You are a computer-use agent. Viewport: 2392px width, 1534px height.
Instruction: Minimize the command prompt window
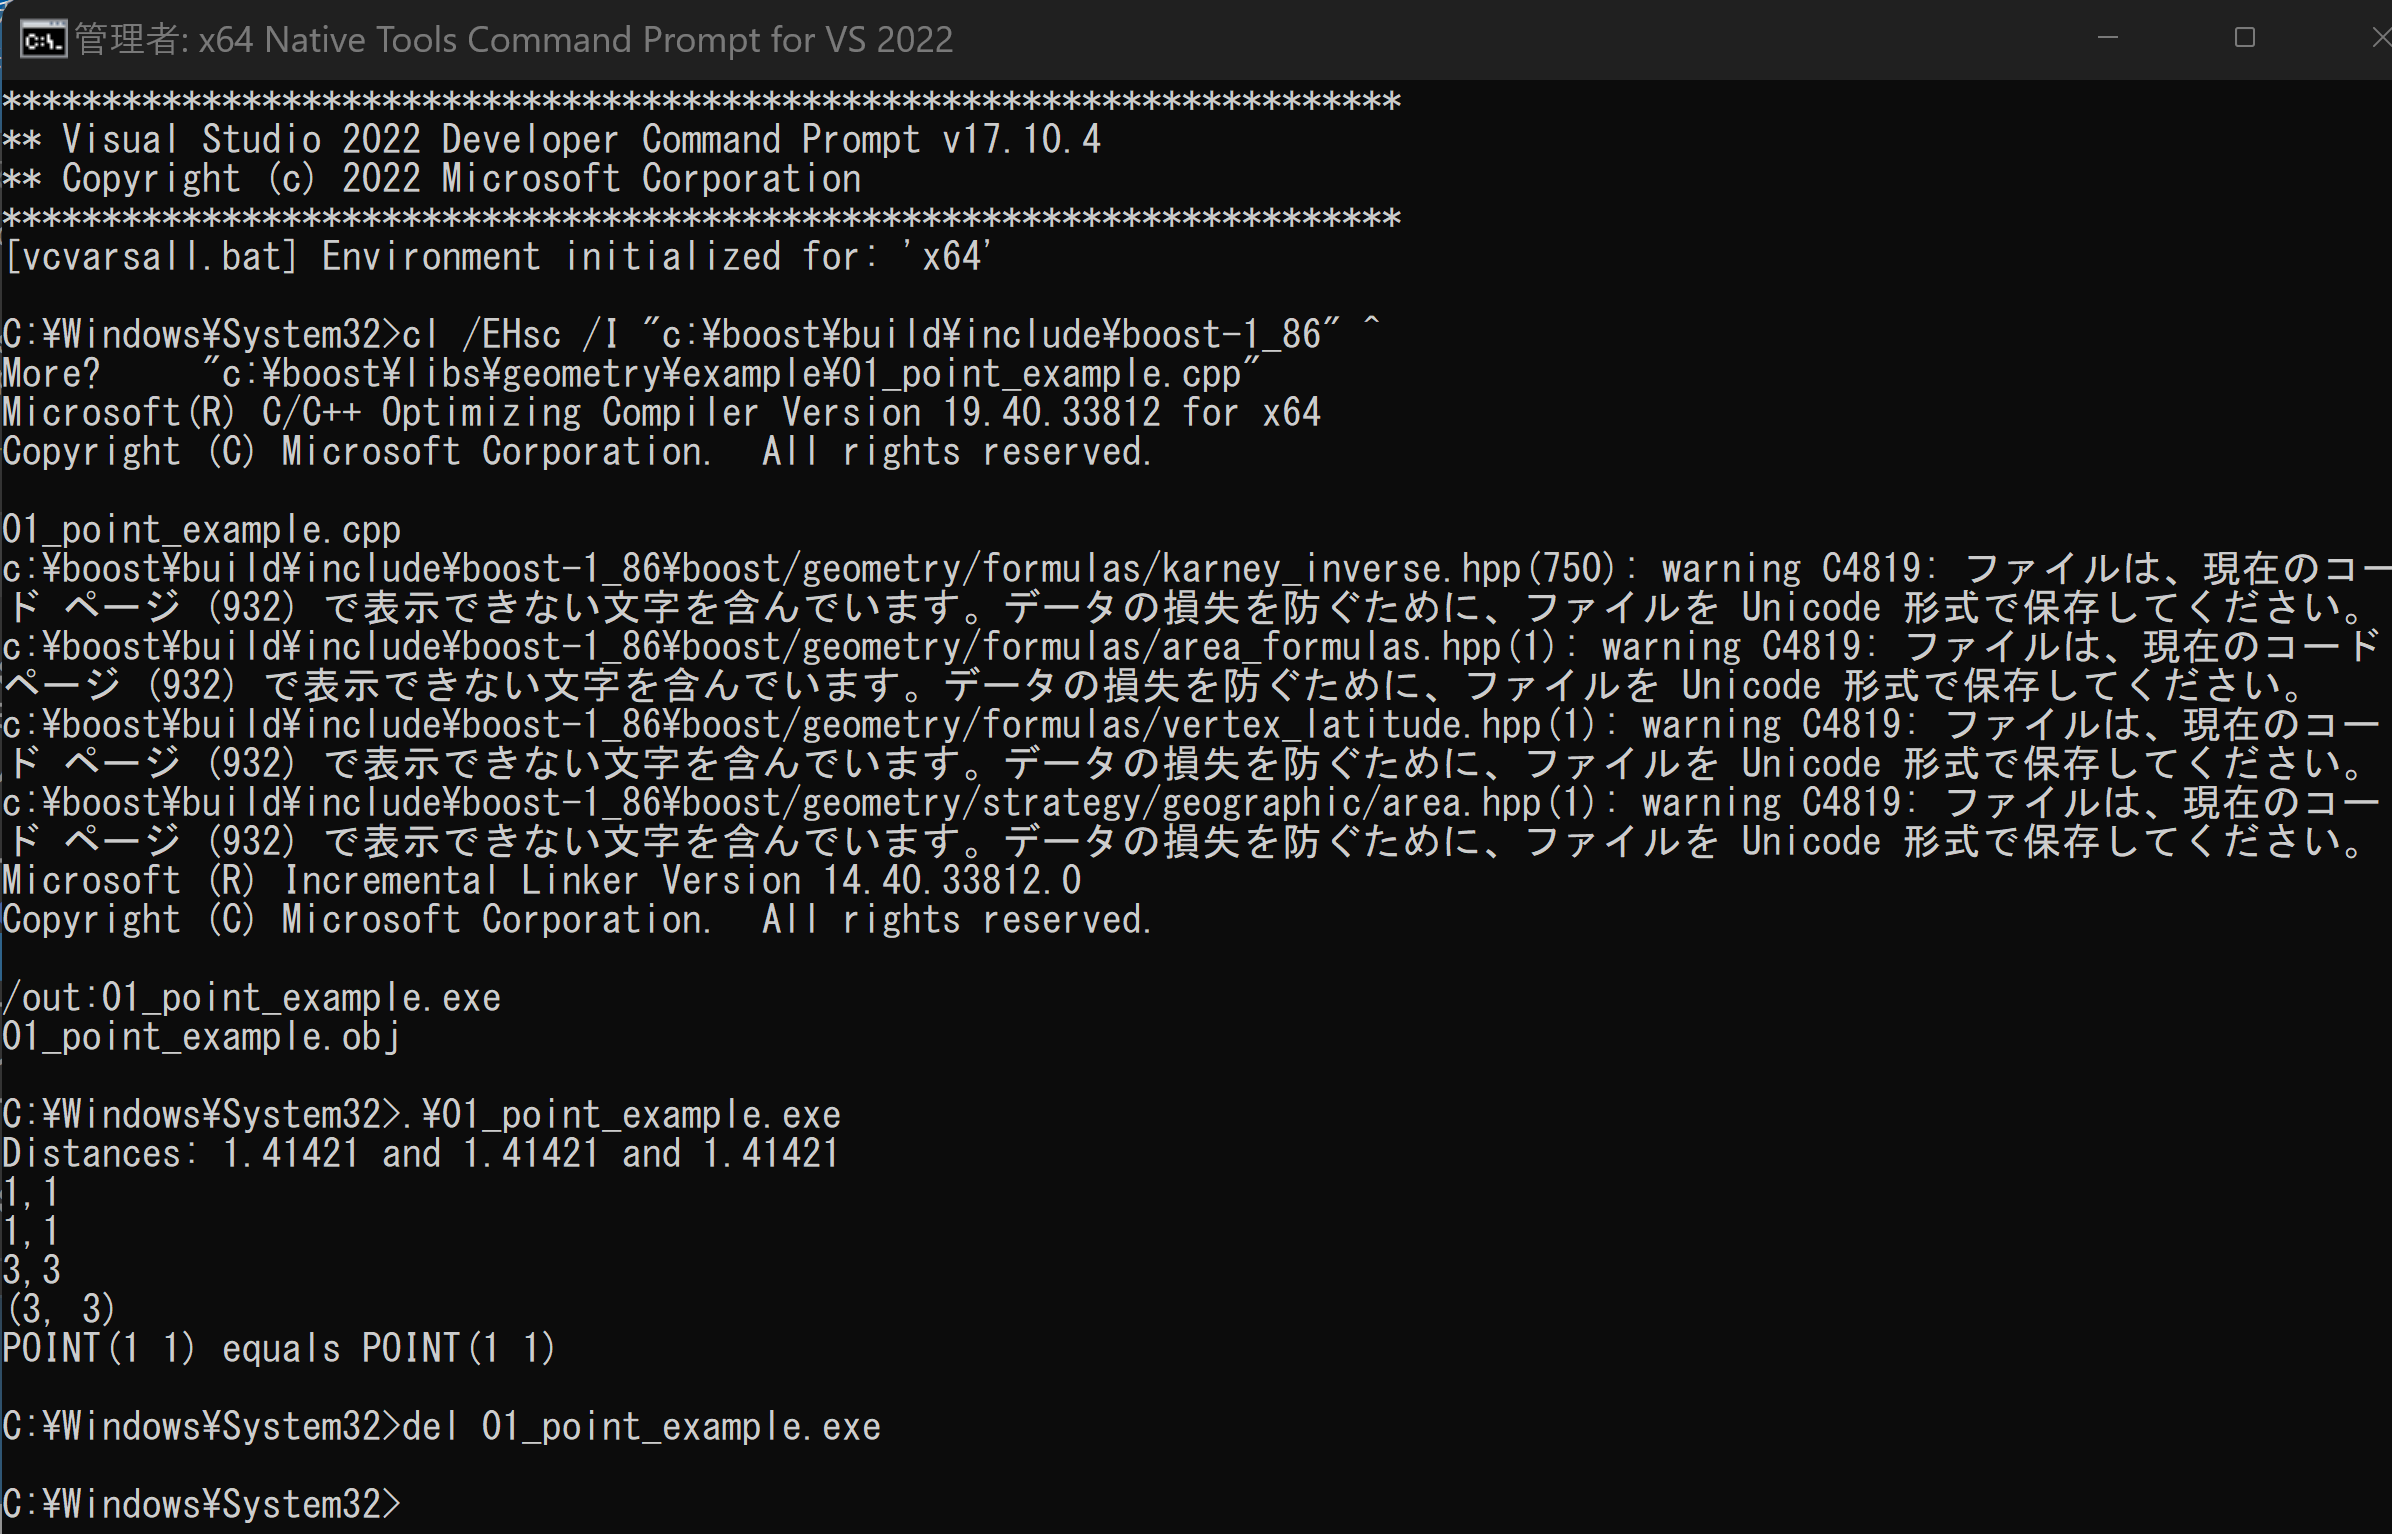click(x=2108, y=38)
